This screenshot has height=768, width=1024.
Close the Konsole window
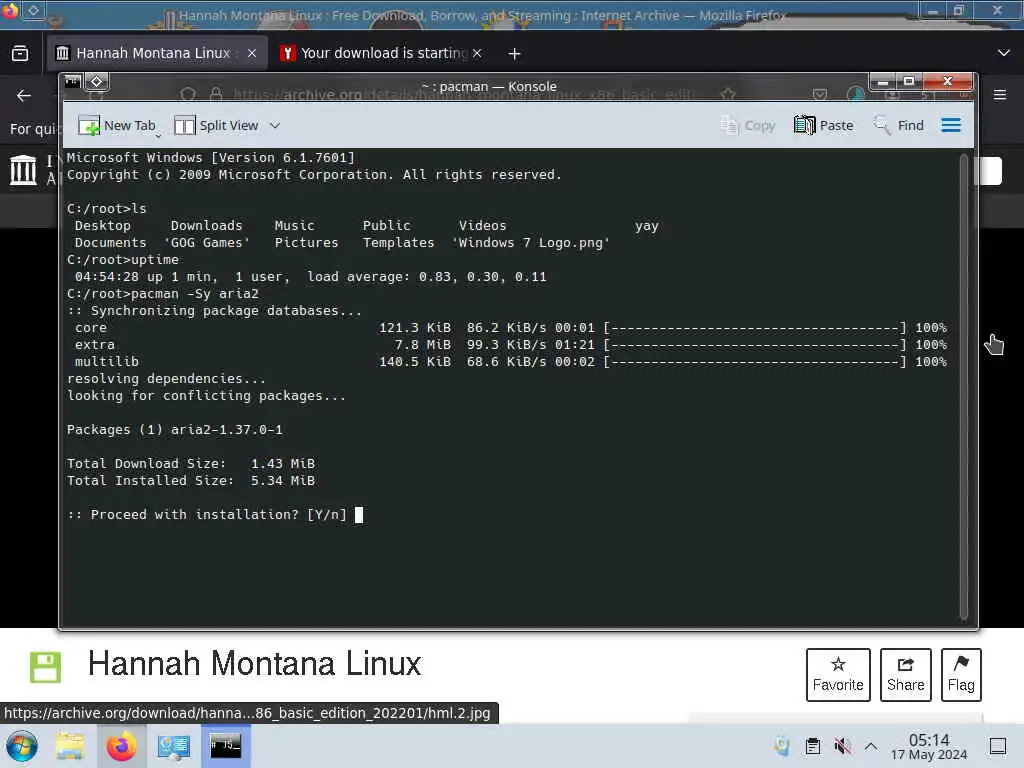click(x=948, y=82)
